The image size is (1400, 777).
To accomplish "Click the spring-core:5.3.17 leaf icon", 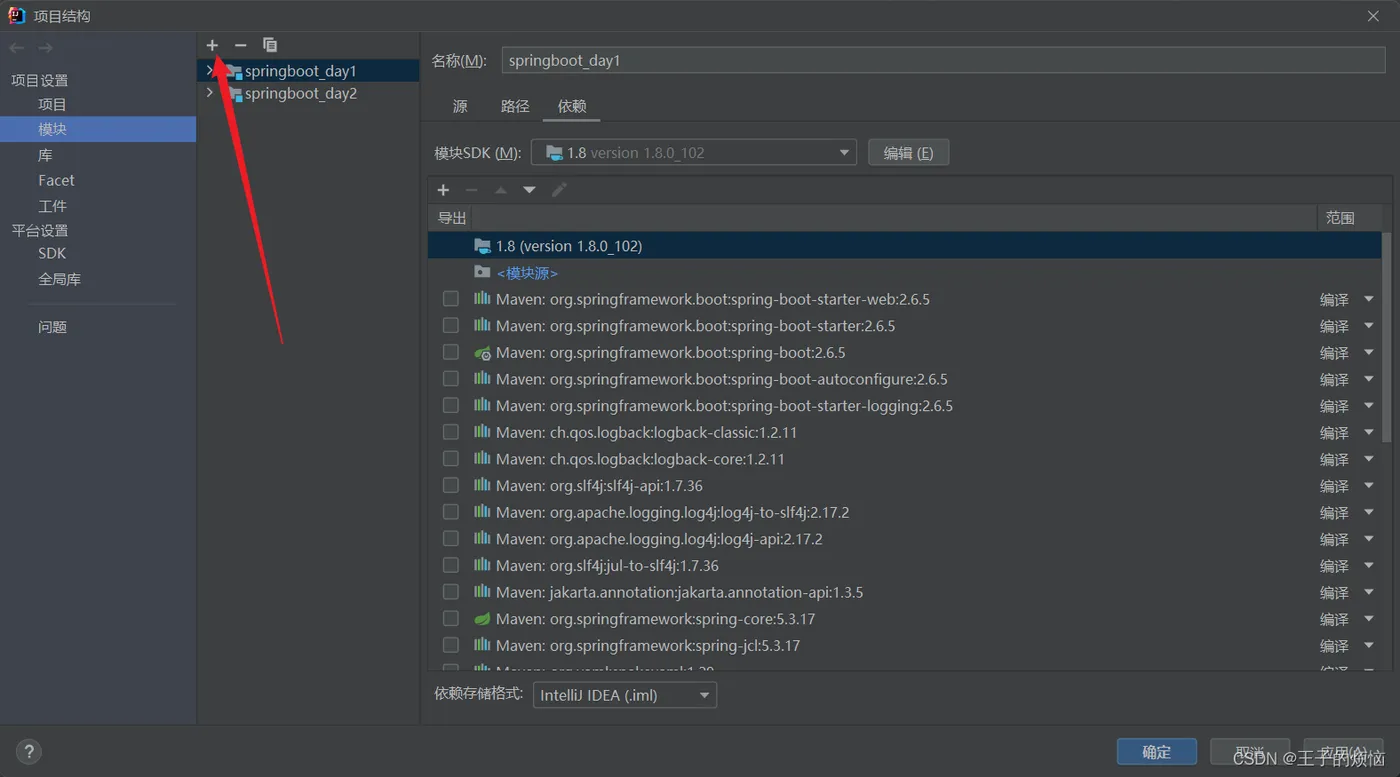I will [482, 619].
